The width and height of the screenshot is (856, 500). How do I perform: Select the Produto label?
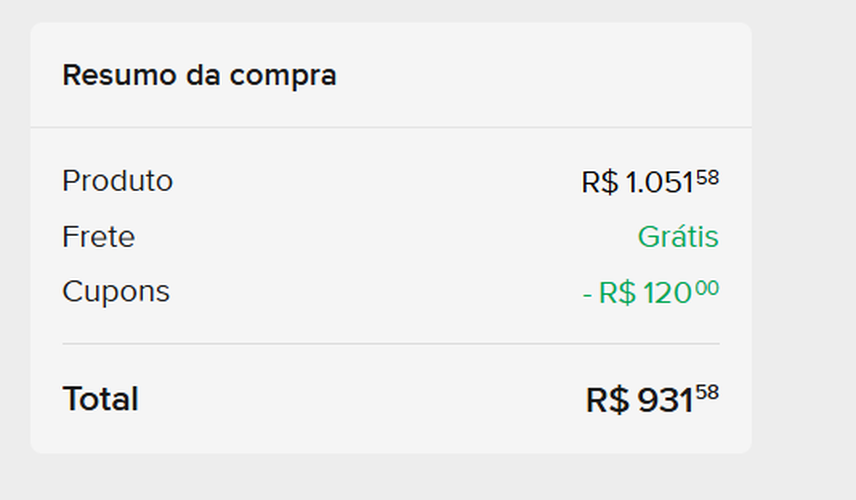tap(117, 181)
